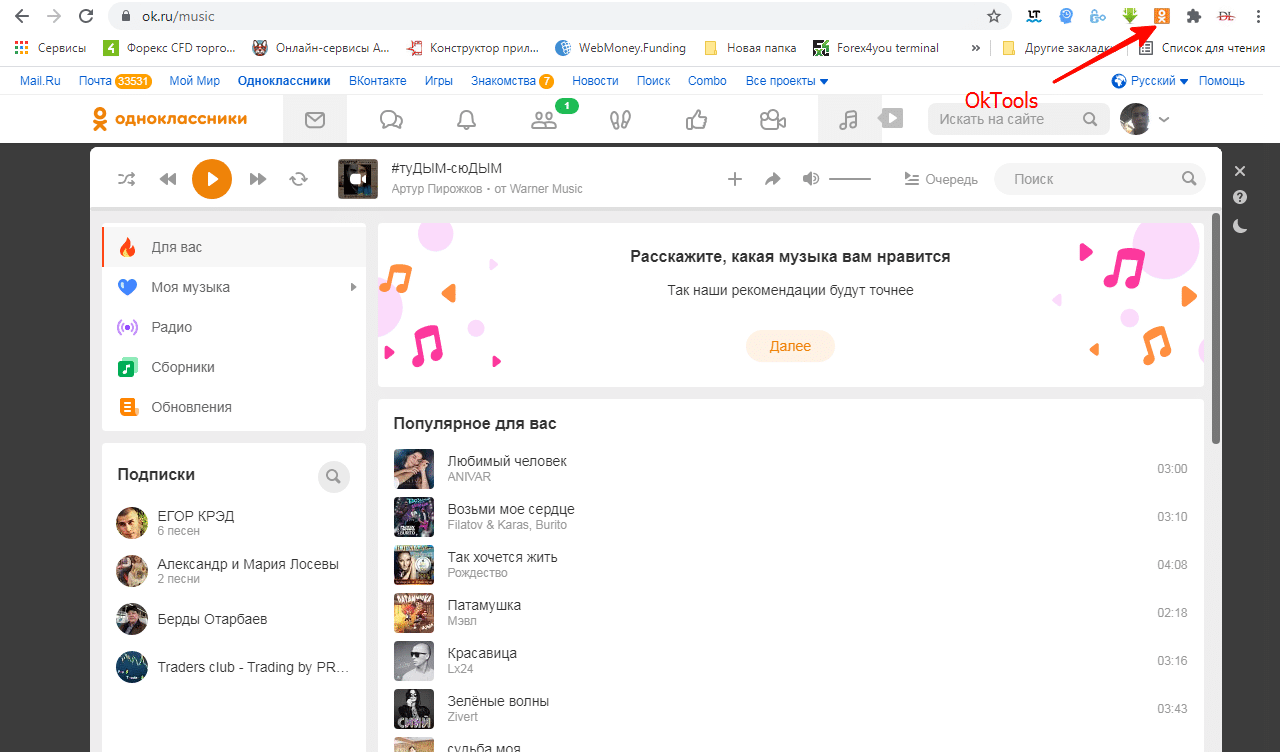Switch to dark theme moon icon
The height and width of the screenshot is (752, 1280).
click(1240, 226)
